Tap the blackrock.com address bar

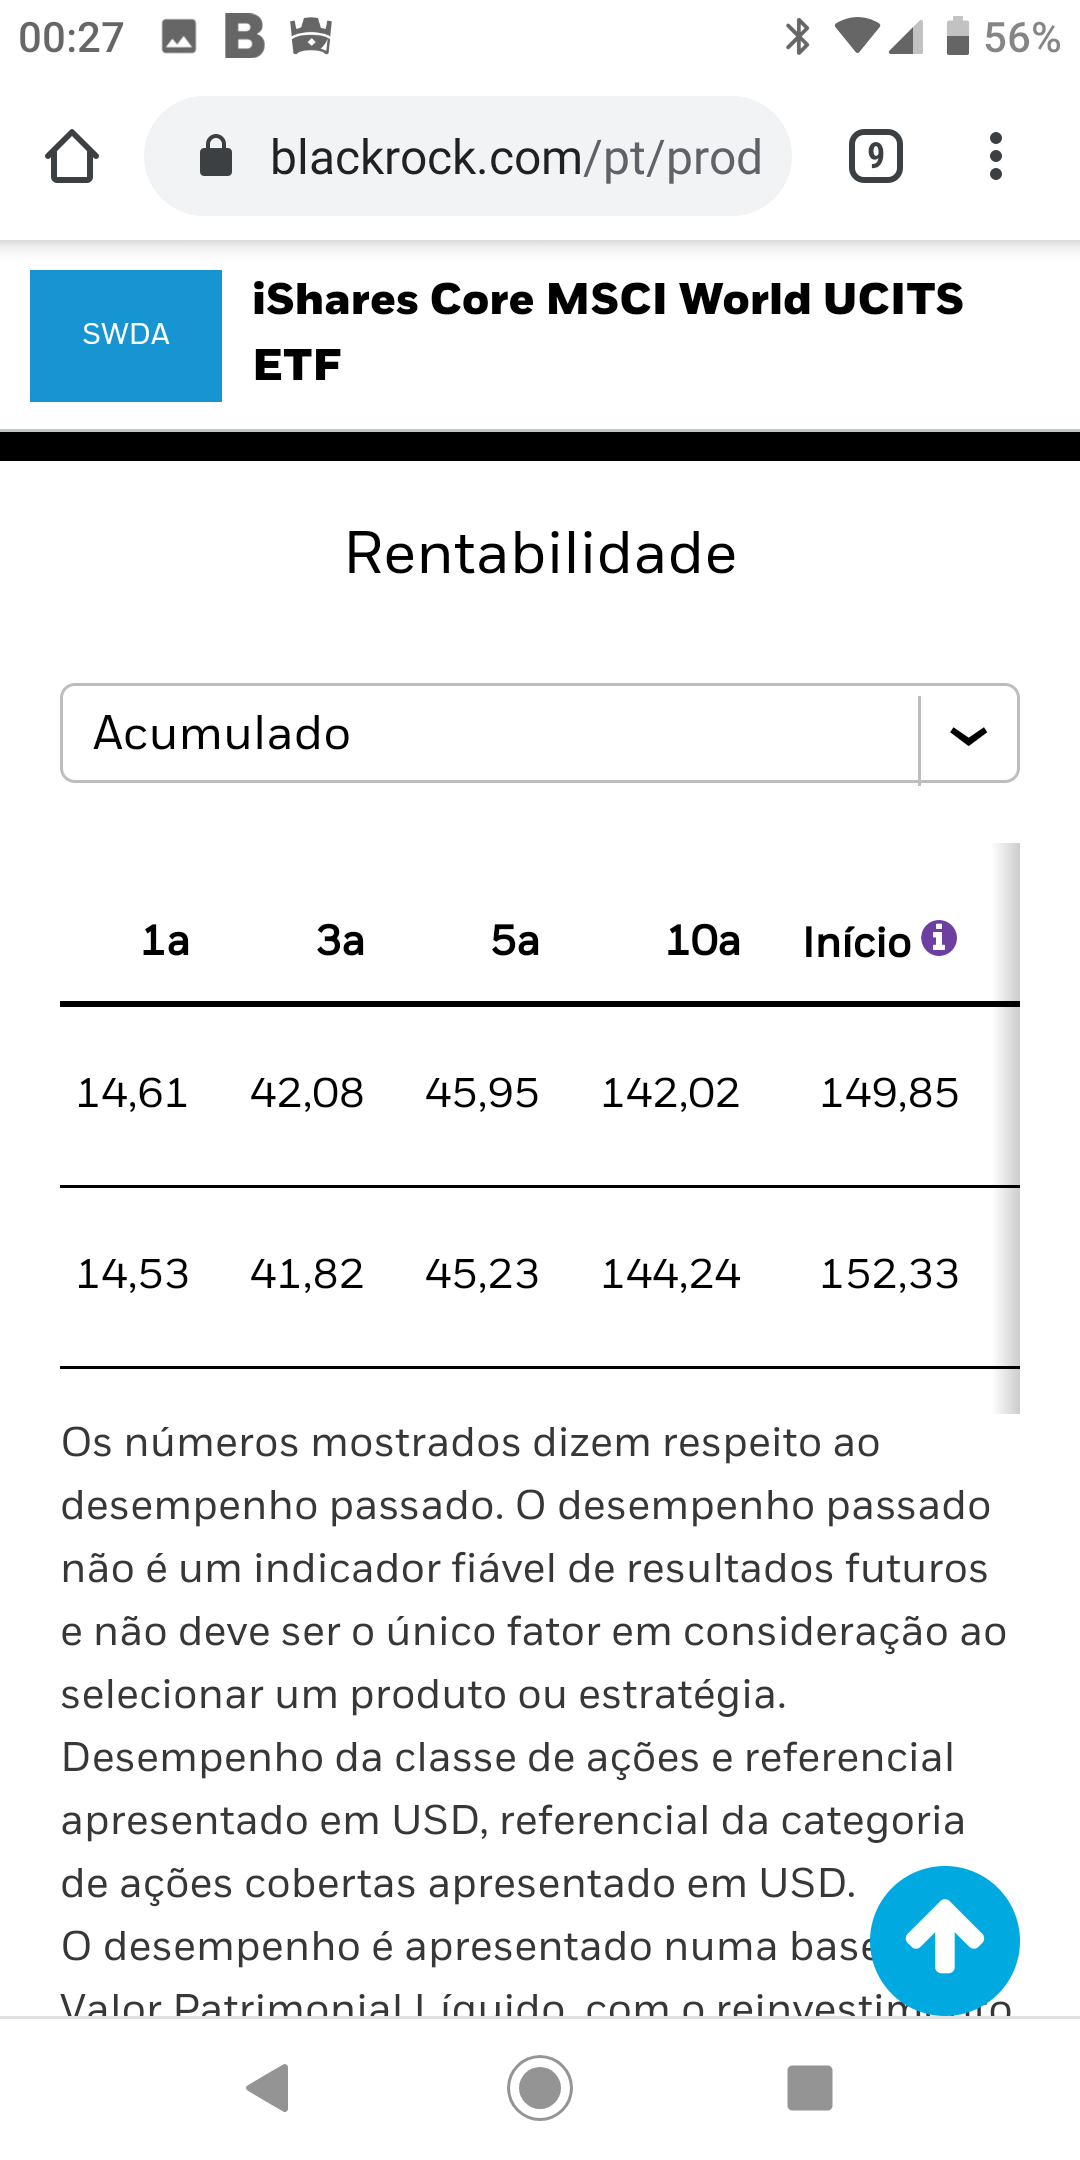pos(515,157)
